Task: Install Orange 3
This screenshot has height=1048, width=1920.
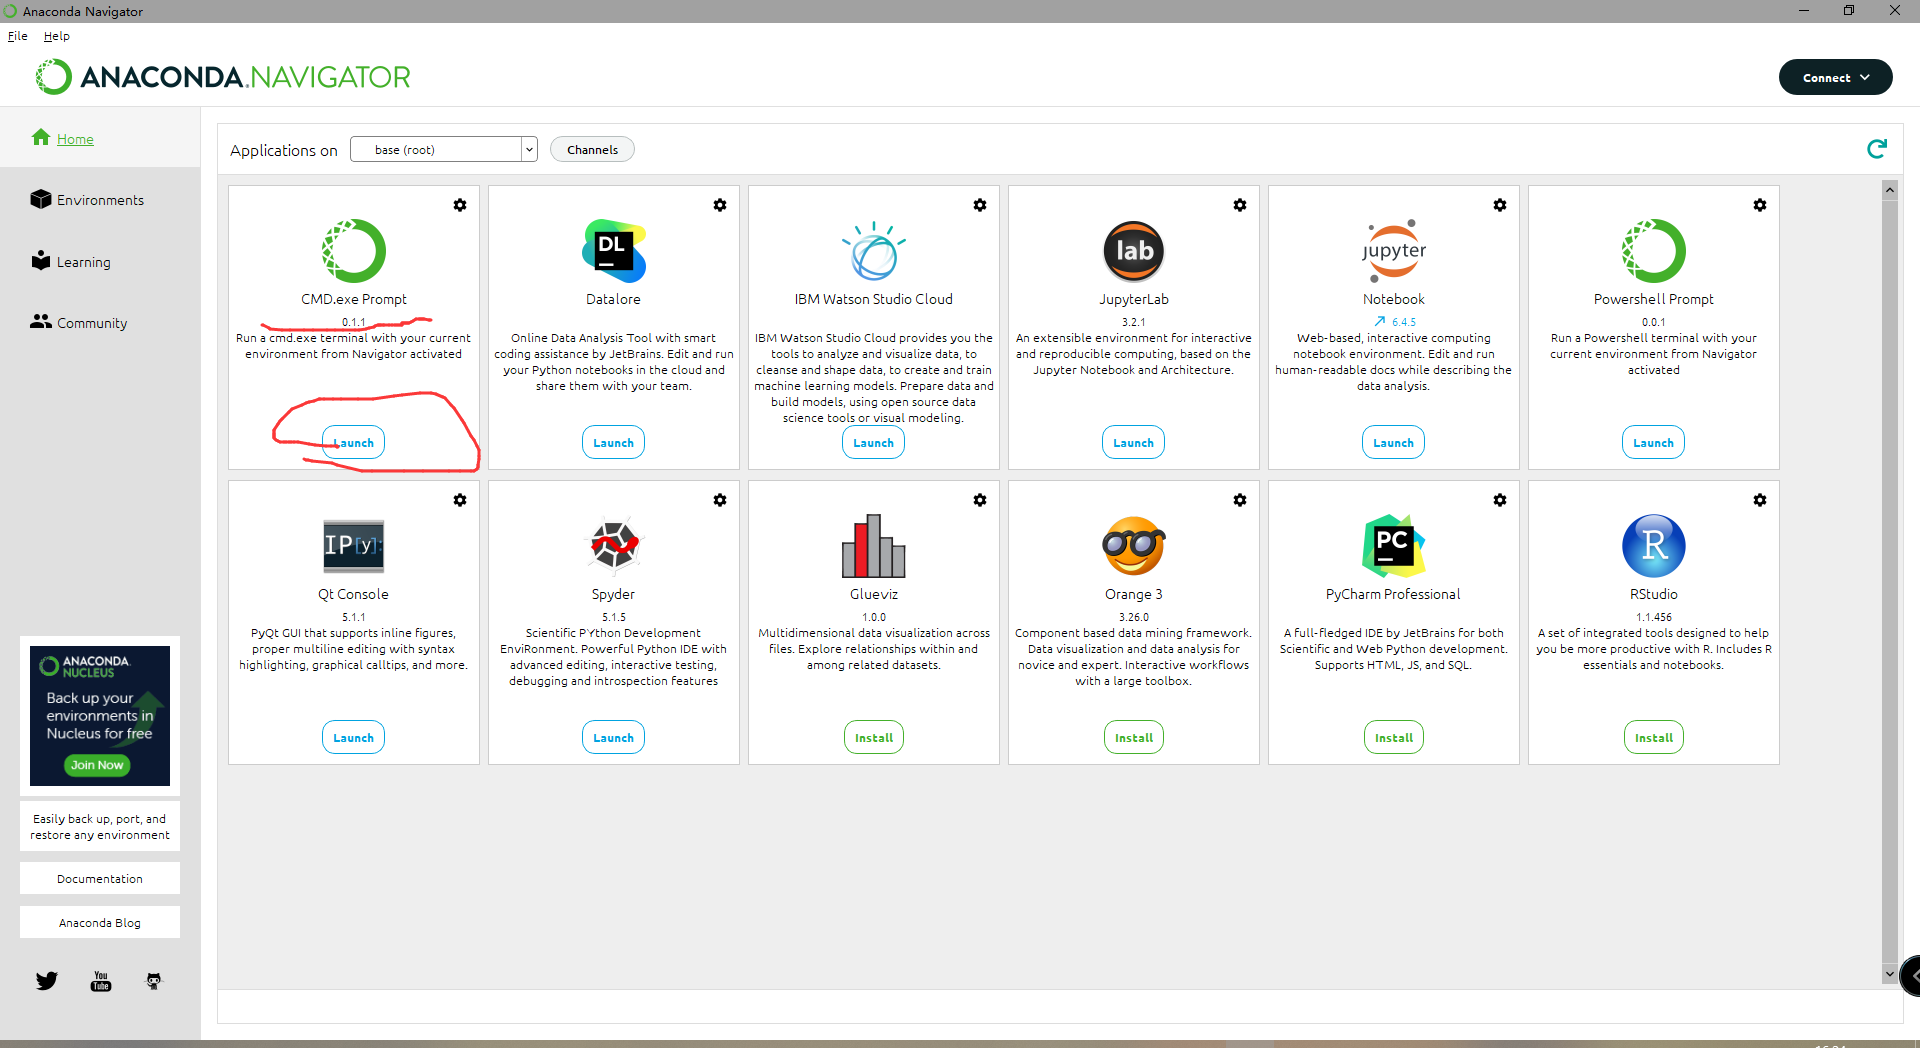Action: pyautogui.click(x=1134, y=737)
